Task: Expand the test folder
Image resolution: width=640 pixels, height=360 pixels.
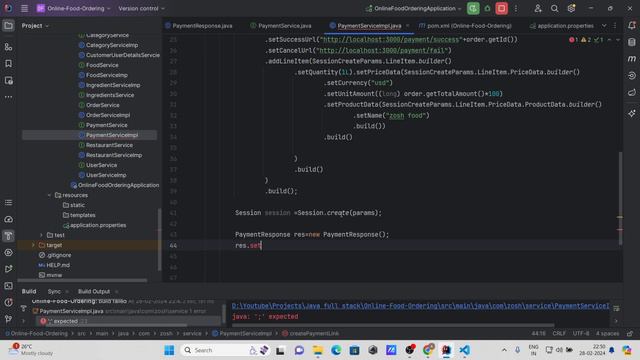Action: [x=41, y=235]
